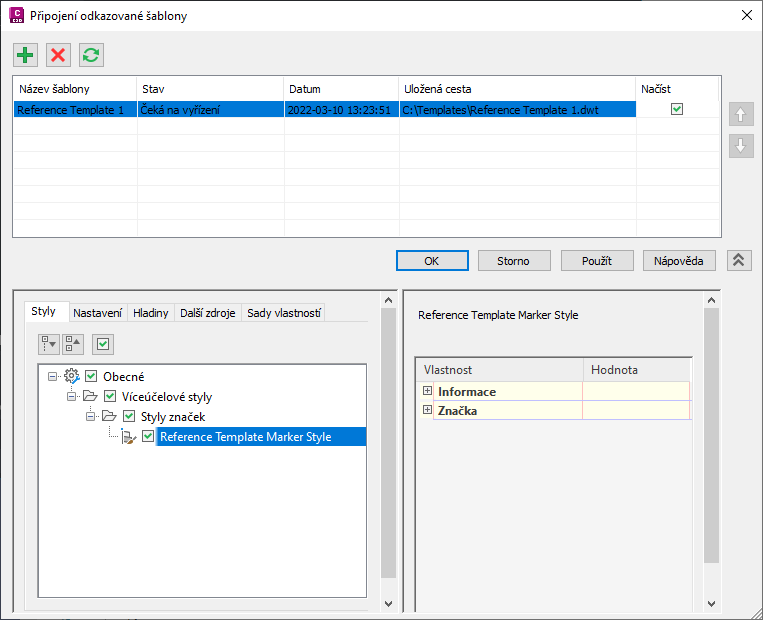Viewport: 763px width, 620px height.
Task: Click the check all items toolbar icon
Action: 103,344
